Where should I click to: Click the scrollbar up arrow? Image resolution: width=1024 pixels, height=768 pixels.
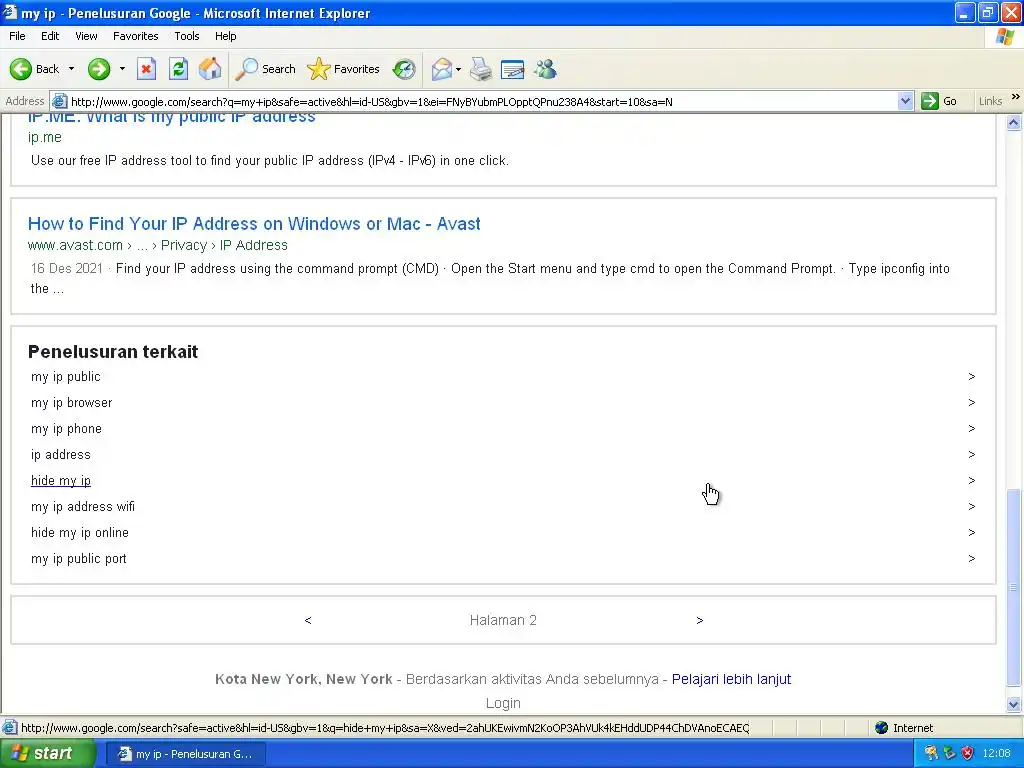coord(1014,122)
